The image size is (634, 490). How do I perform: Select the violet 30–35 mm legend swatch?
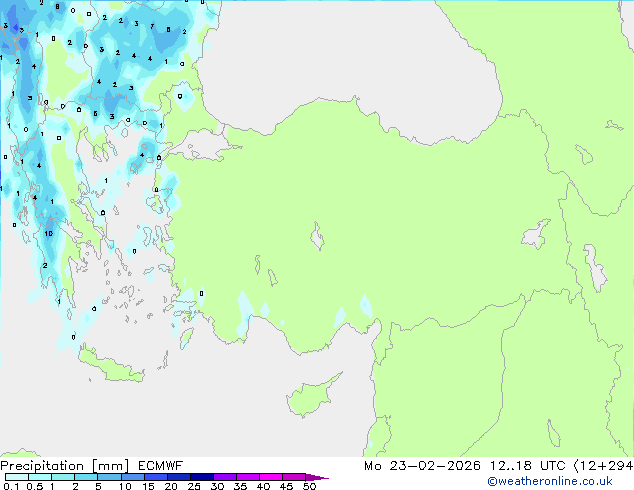(225, 477)
